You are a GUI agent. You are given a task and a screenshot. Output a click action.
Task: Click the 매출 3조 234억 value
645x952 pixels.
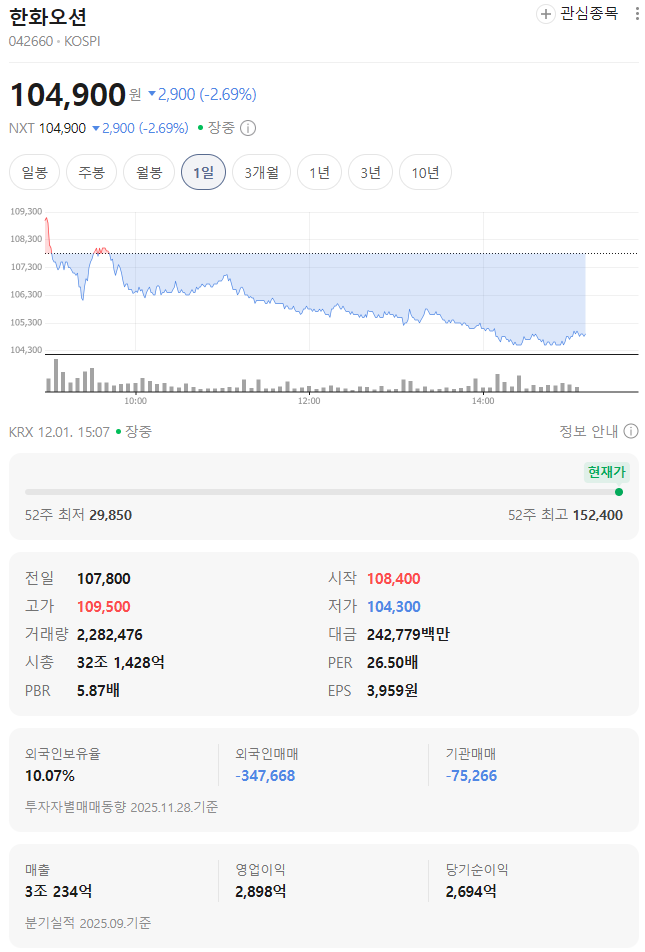pos(59,891)
